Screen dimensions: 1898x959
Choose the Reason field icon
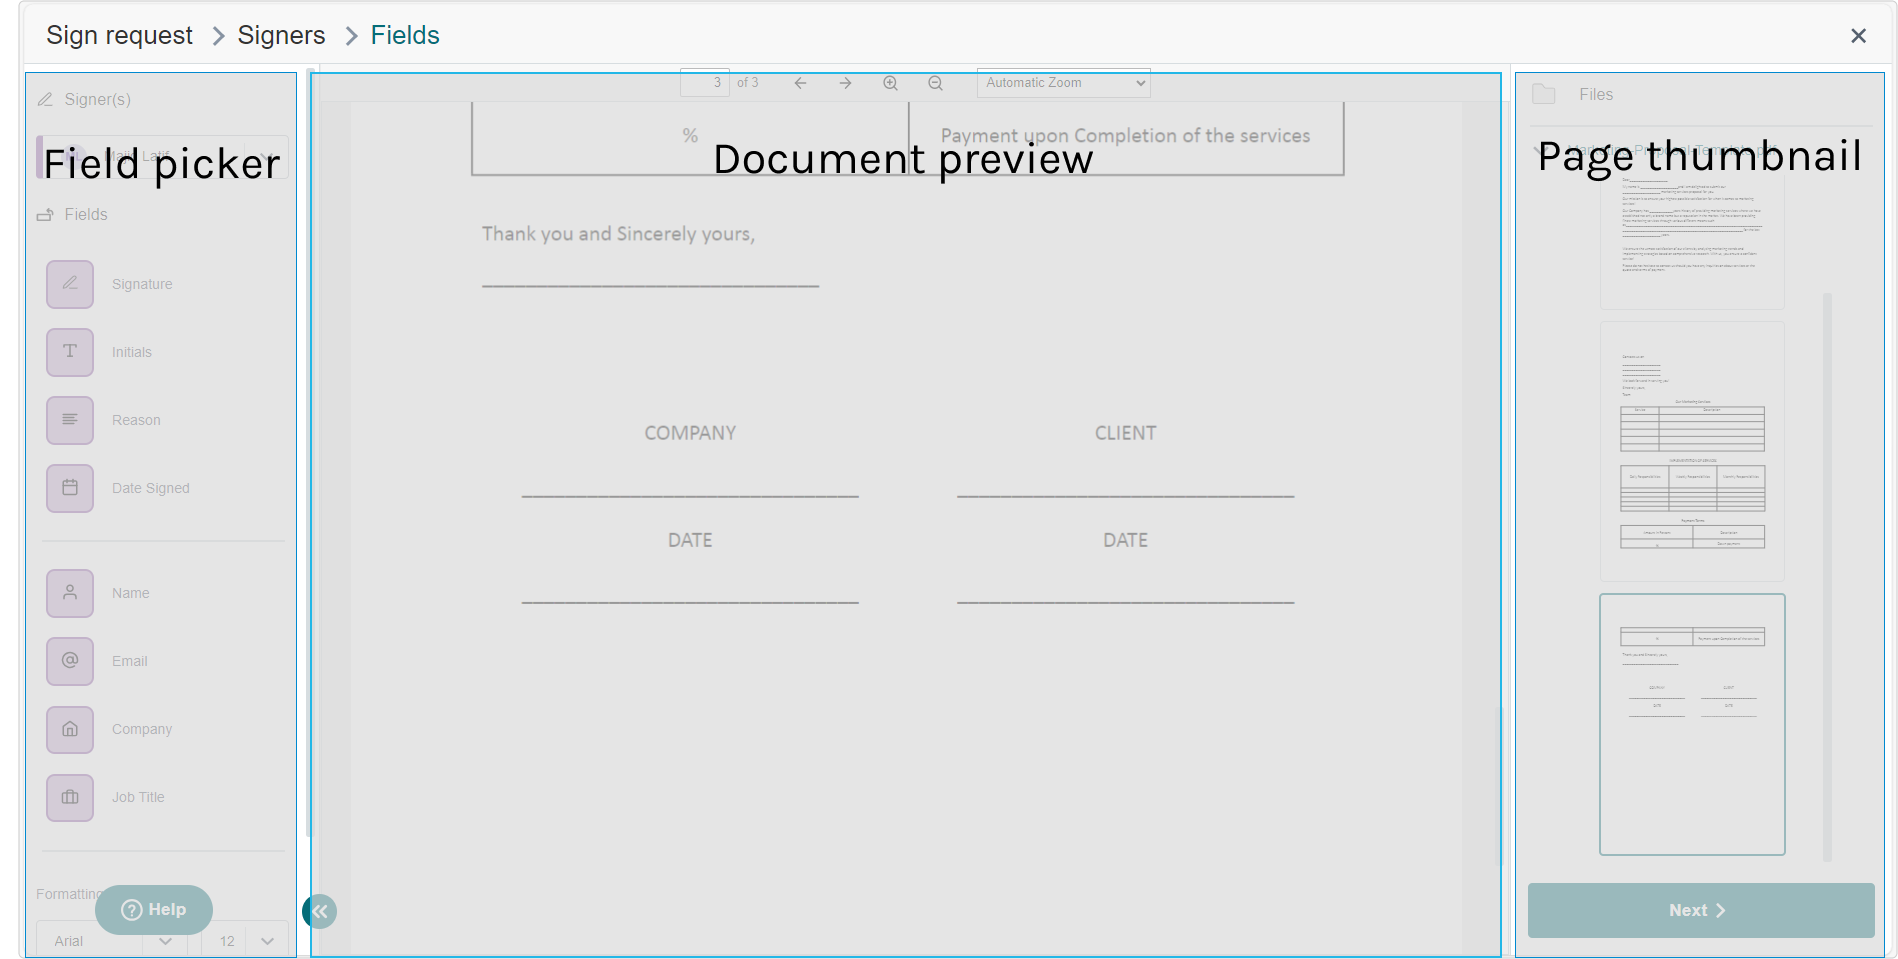70,420
